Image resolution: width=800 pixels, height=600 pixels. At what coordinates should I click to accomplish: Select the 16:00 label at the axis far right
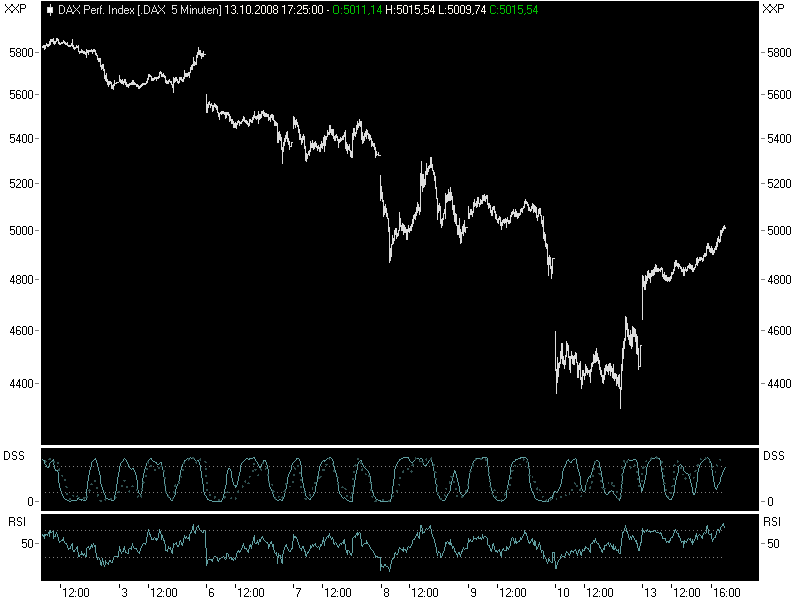726,590
